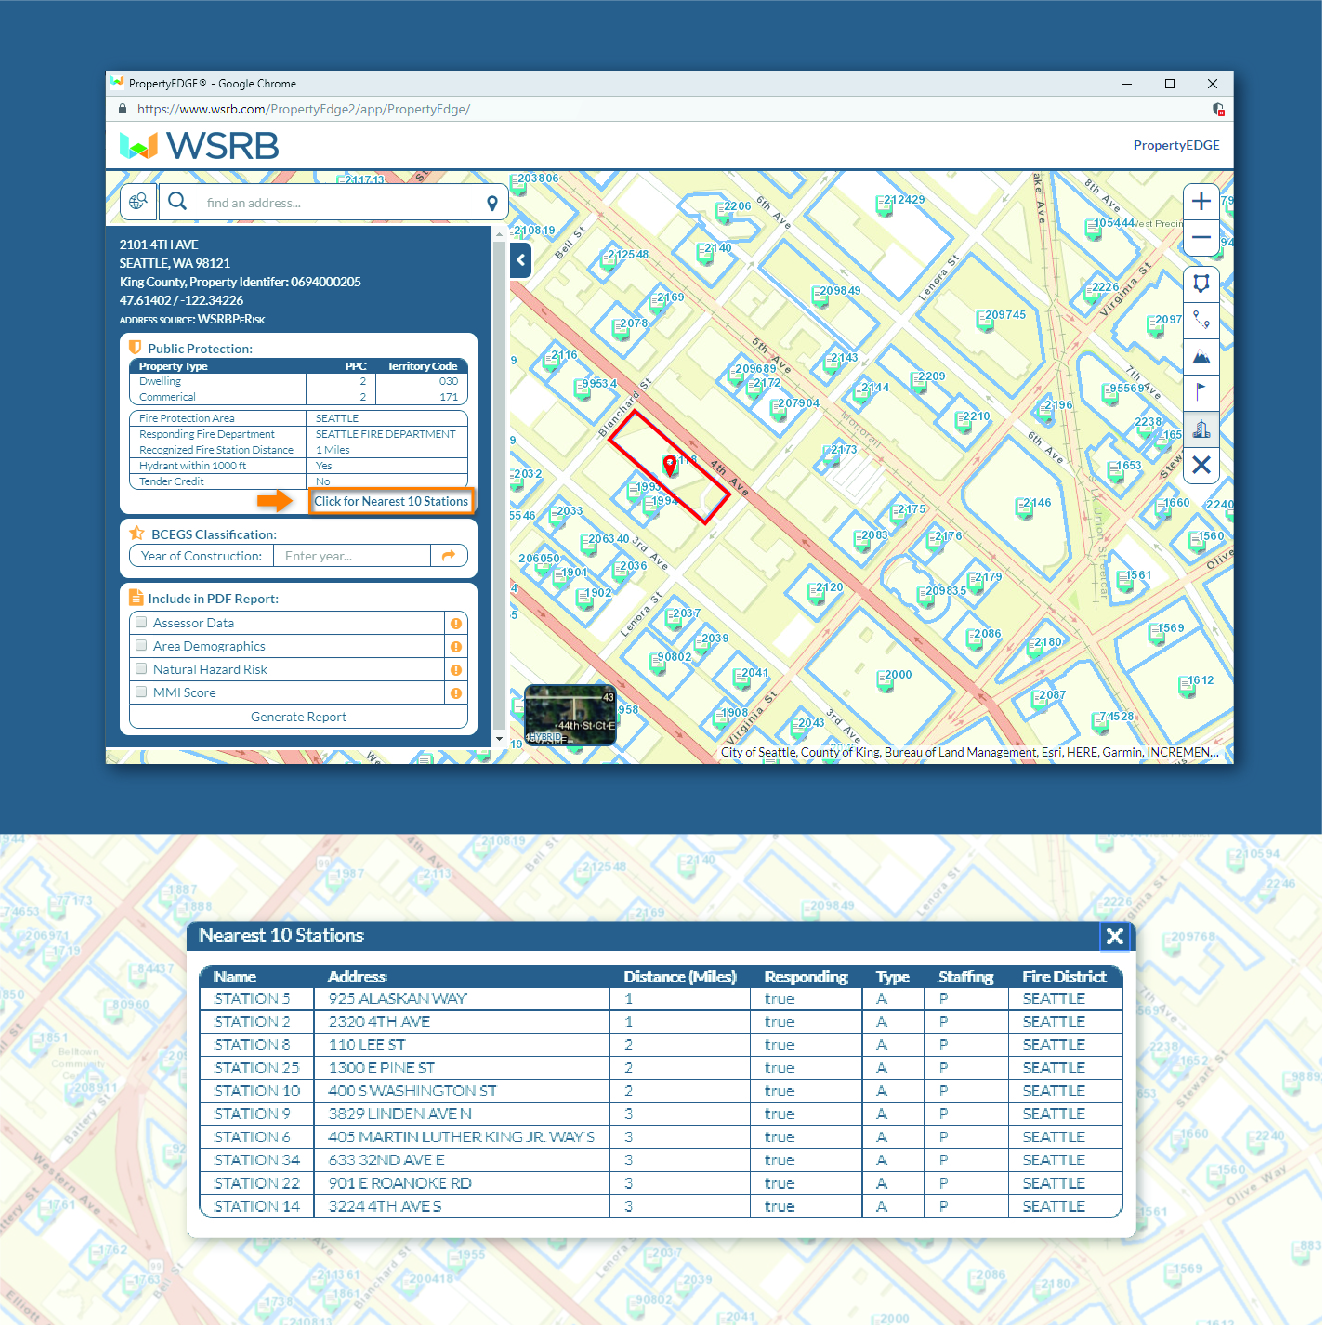This screenshot has width=1322, height=1327.
Task: Open info for Natural Hazard Risk
Action: tap(456, 670)
